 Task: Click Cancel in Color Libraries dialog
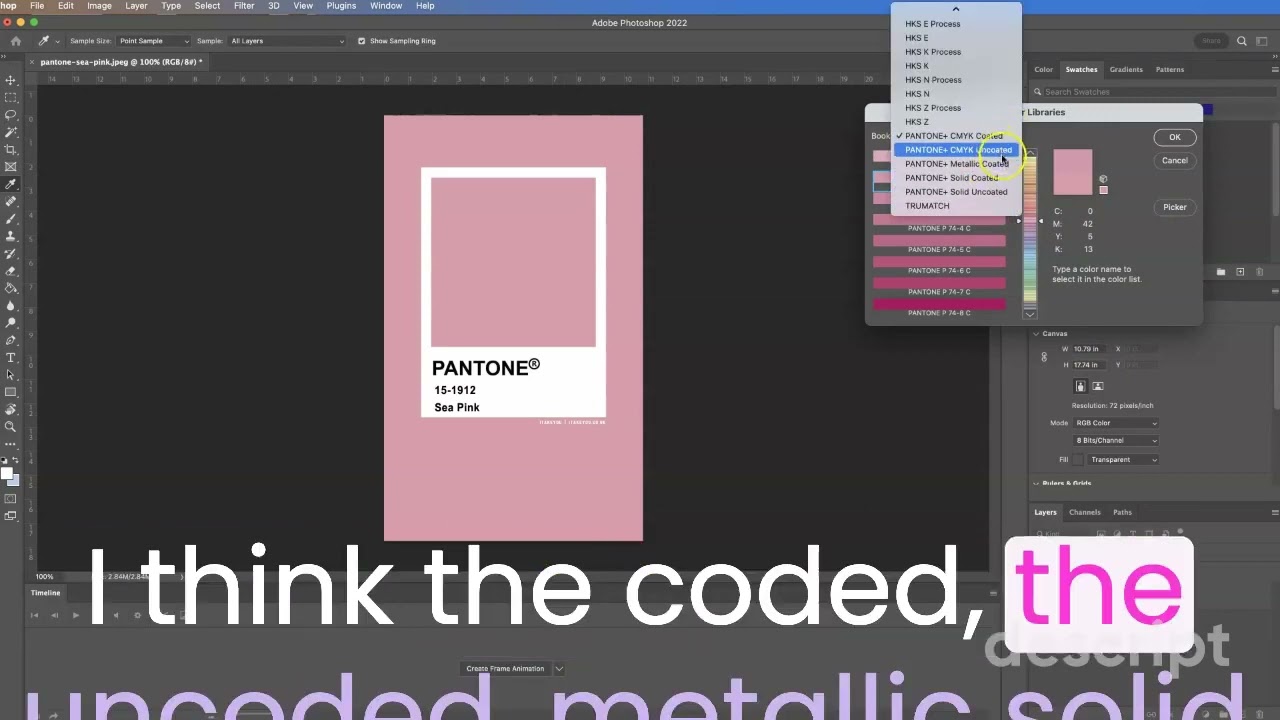point(1175,161)
